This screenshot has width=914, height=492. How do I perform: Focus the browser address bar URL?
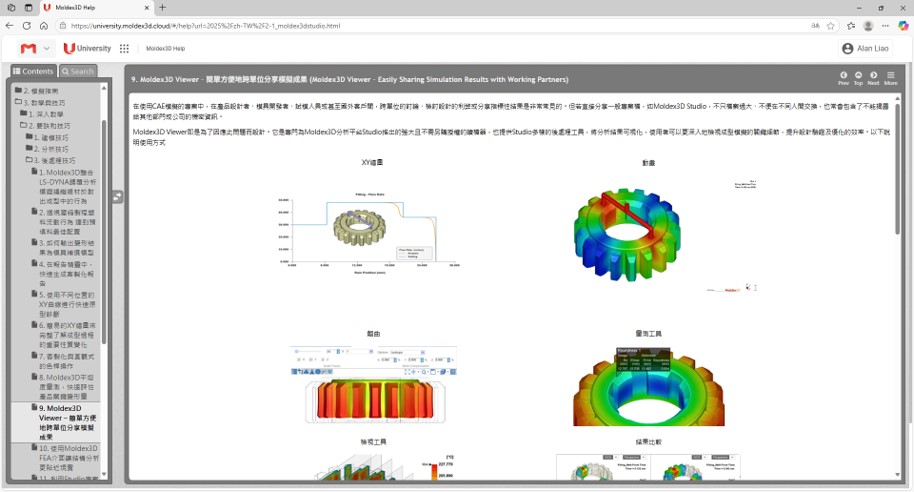click(x=205, y=26)
